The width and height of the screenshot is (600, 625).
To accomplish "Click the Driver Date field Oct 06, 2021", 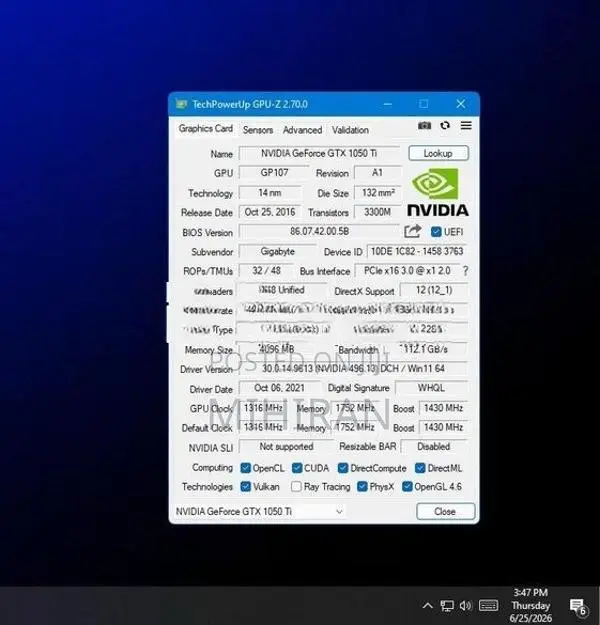I will tap(279, 388).
